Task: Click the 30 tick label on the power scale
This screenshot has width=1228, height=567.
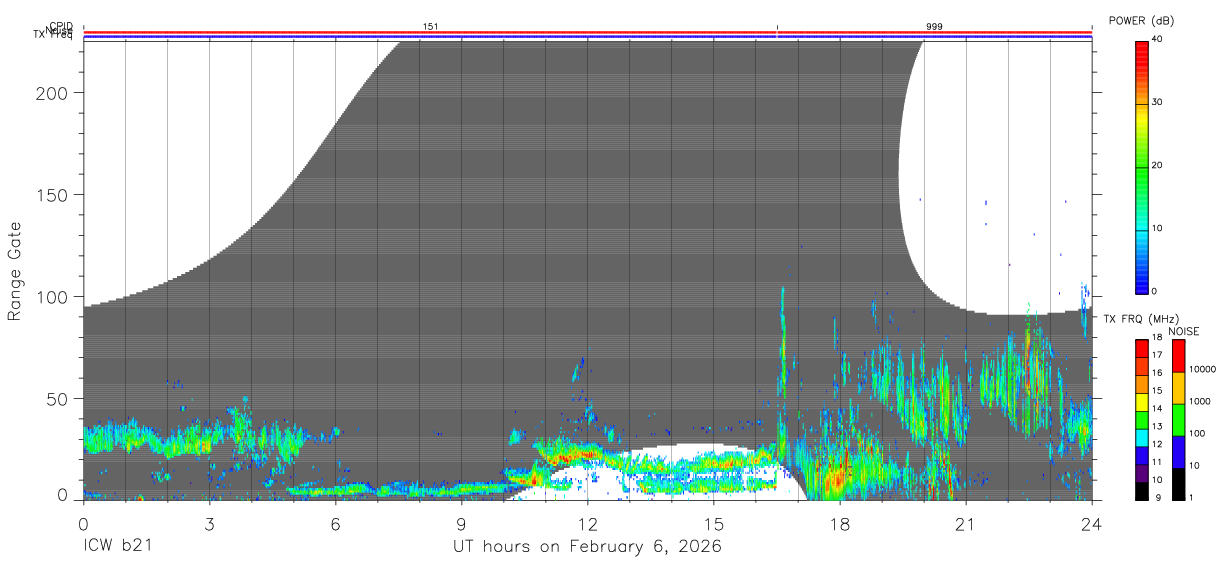Action: point(1158,103)
